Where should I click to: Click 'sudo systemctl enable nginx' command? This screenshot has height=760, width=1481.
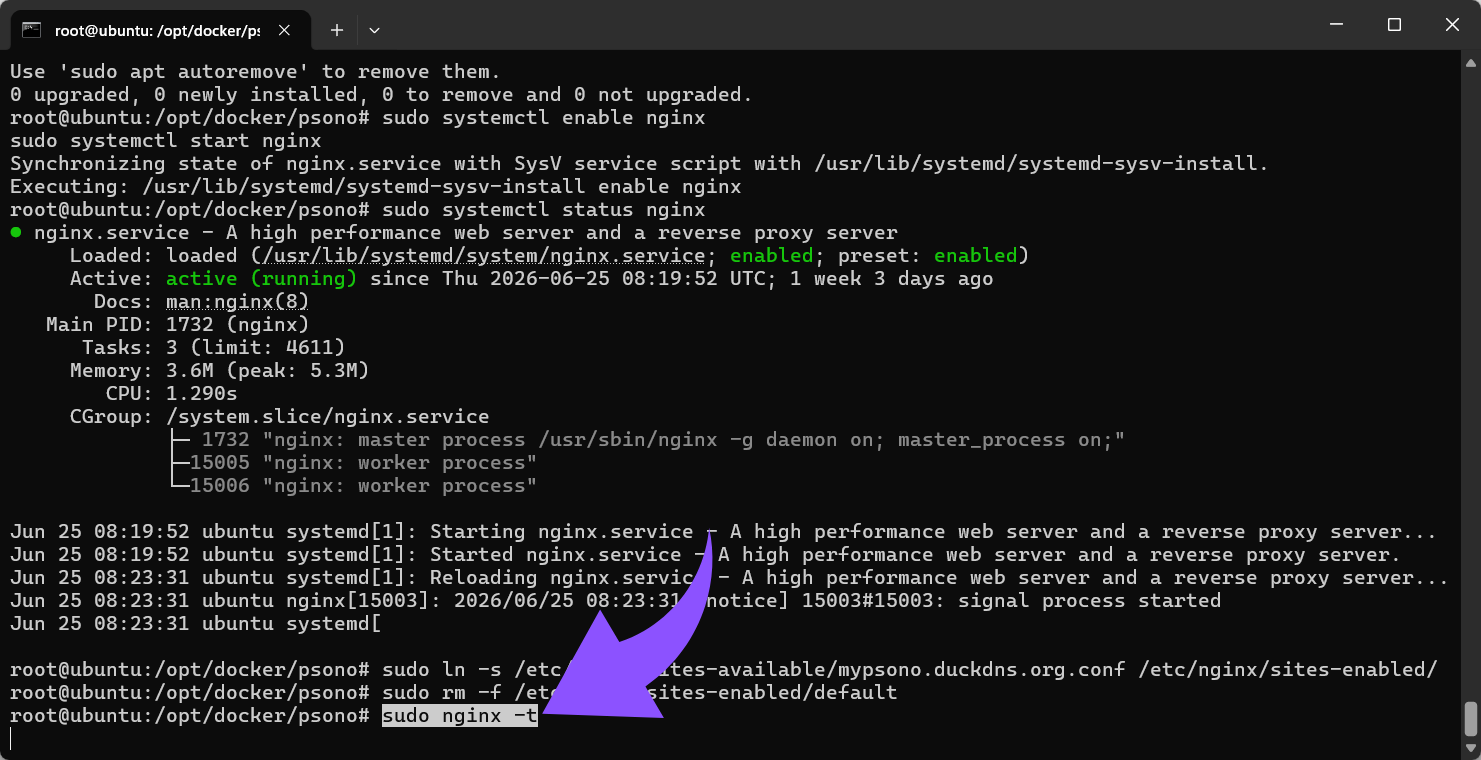[x=544, y=118]
